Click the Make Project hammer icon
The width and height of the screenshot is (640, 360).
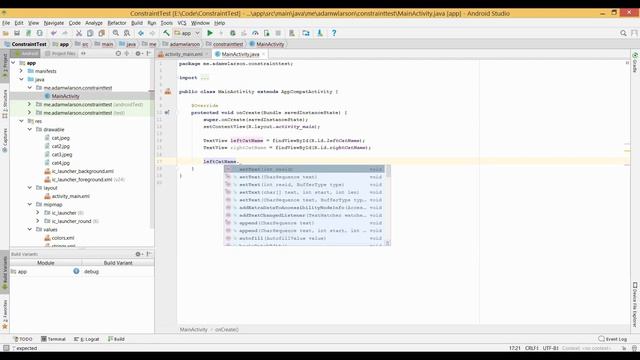click(x=166, y=33)
